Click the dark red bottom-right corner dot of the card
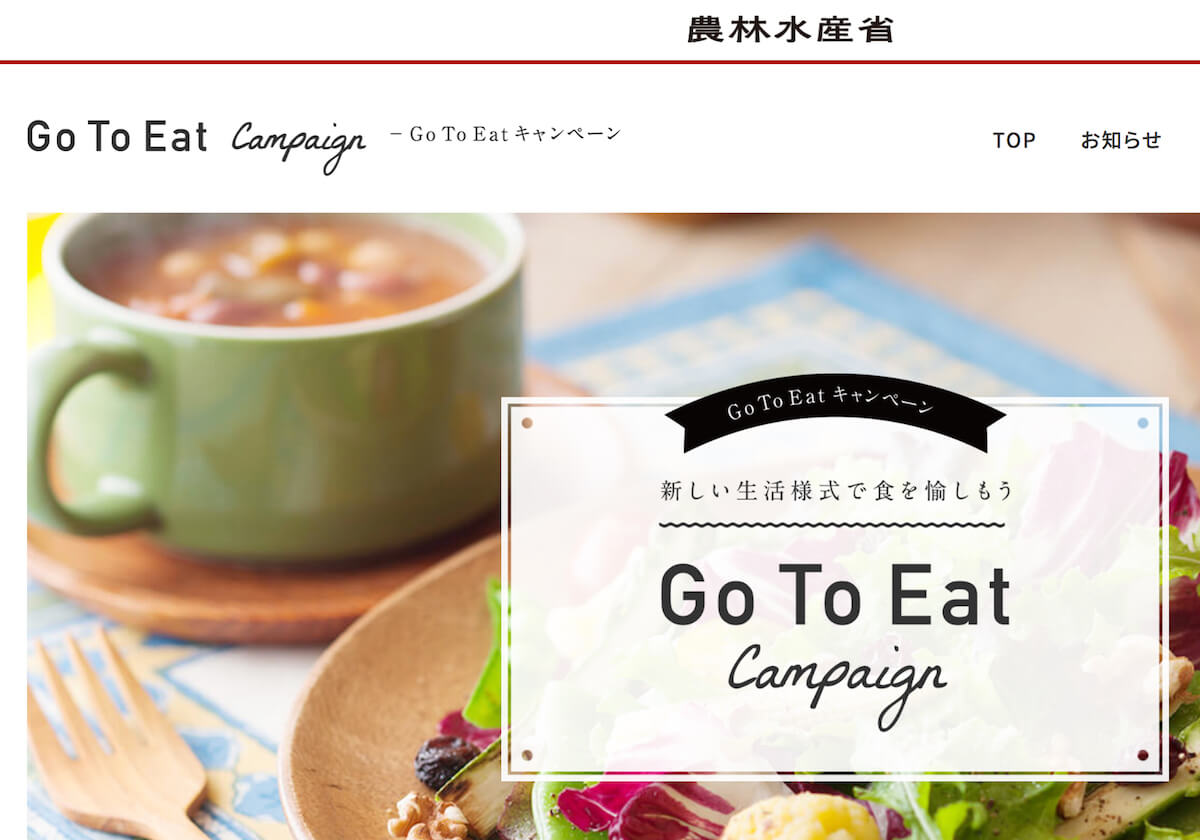 1143,755
